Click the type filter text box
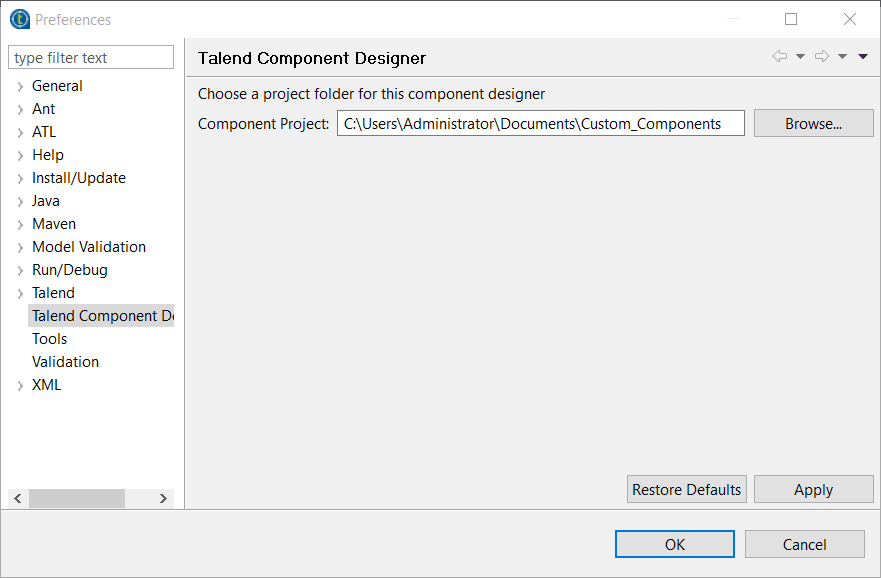The width and height of the screenshot is (881, 578). [x=91, y=57]
